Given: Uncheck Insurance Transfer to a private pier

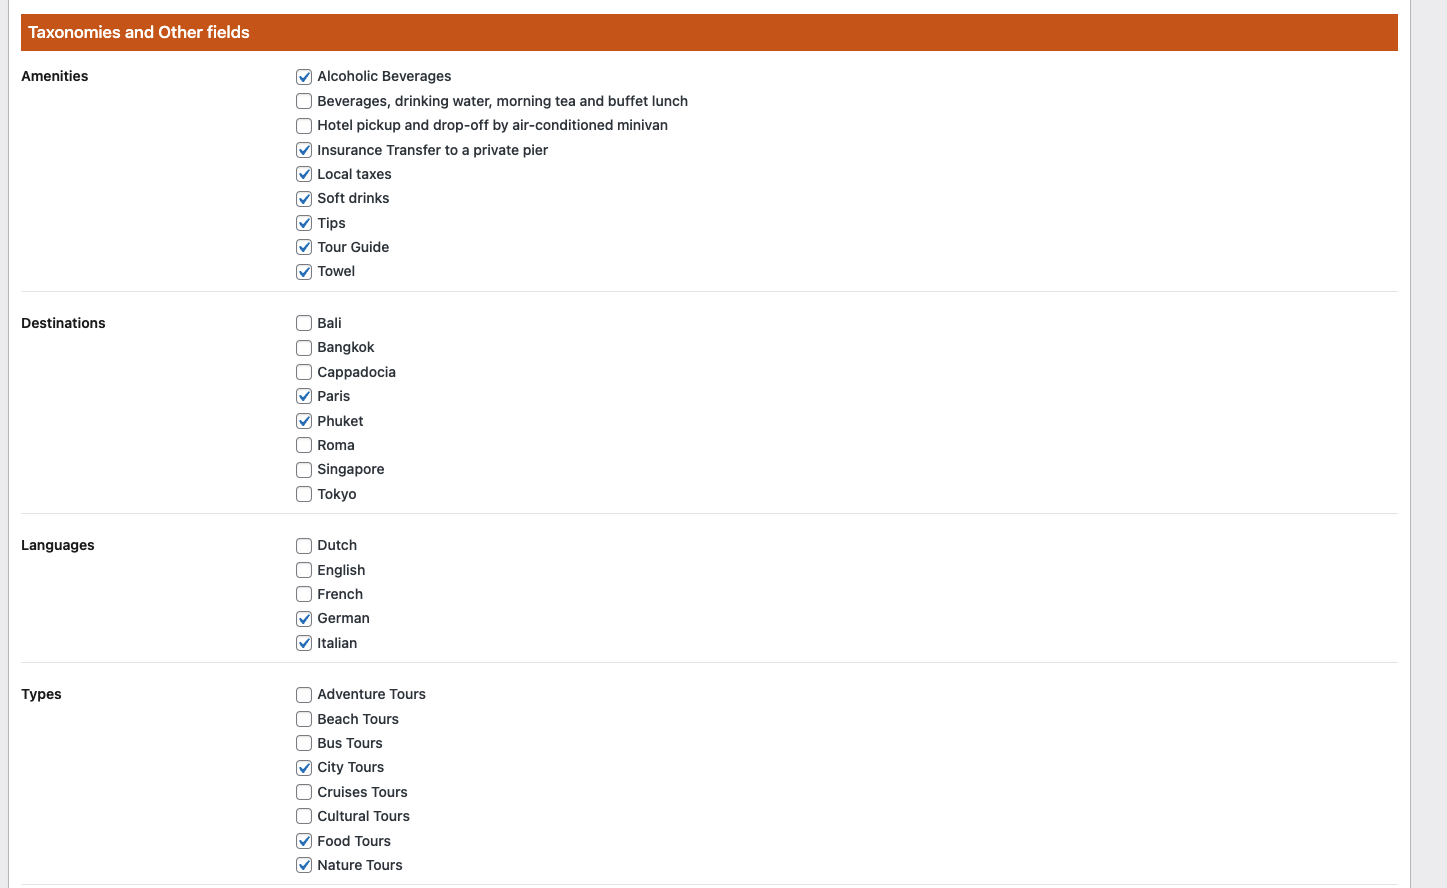Looking at the screenshot, I should (x=304, y=150).
